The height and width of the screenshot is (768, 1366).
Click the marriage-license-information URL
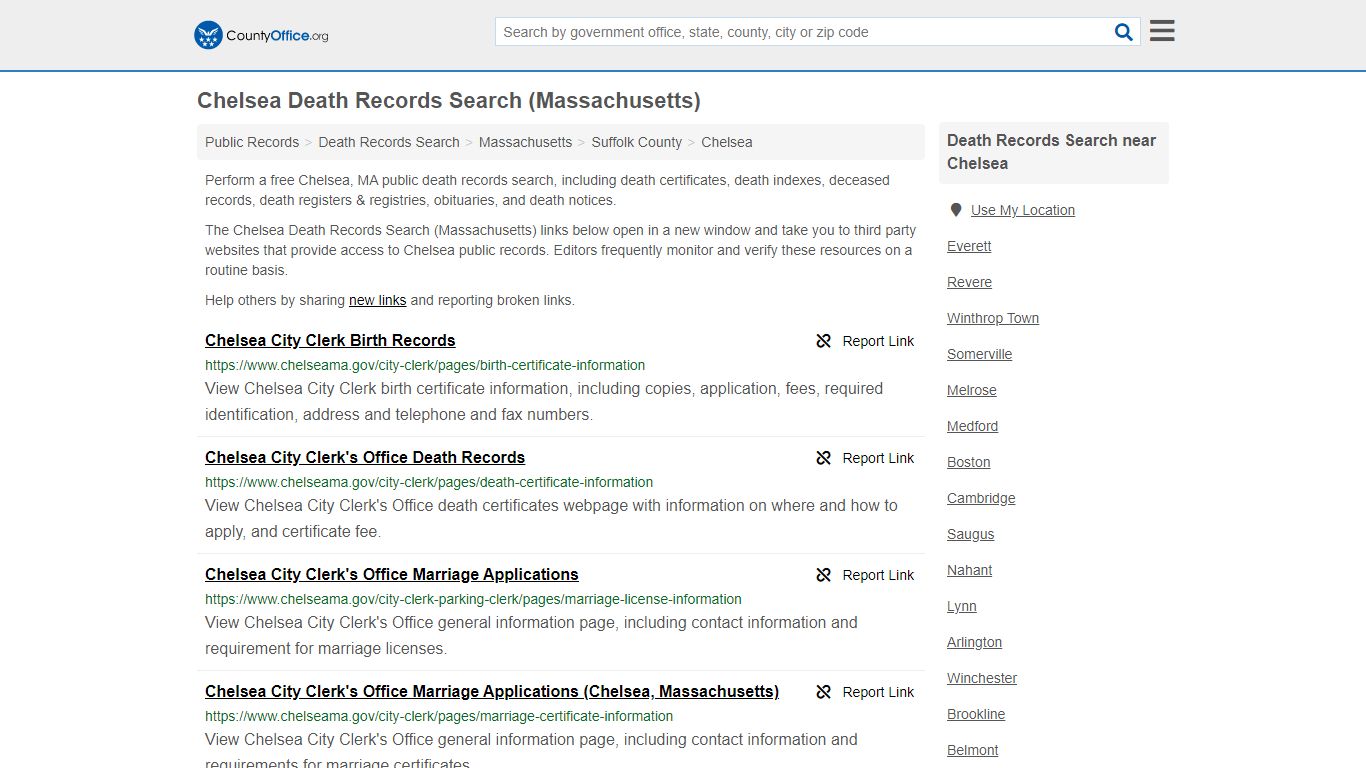[473, 599]
